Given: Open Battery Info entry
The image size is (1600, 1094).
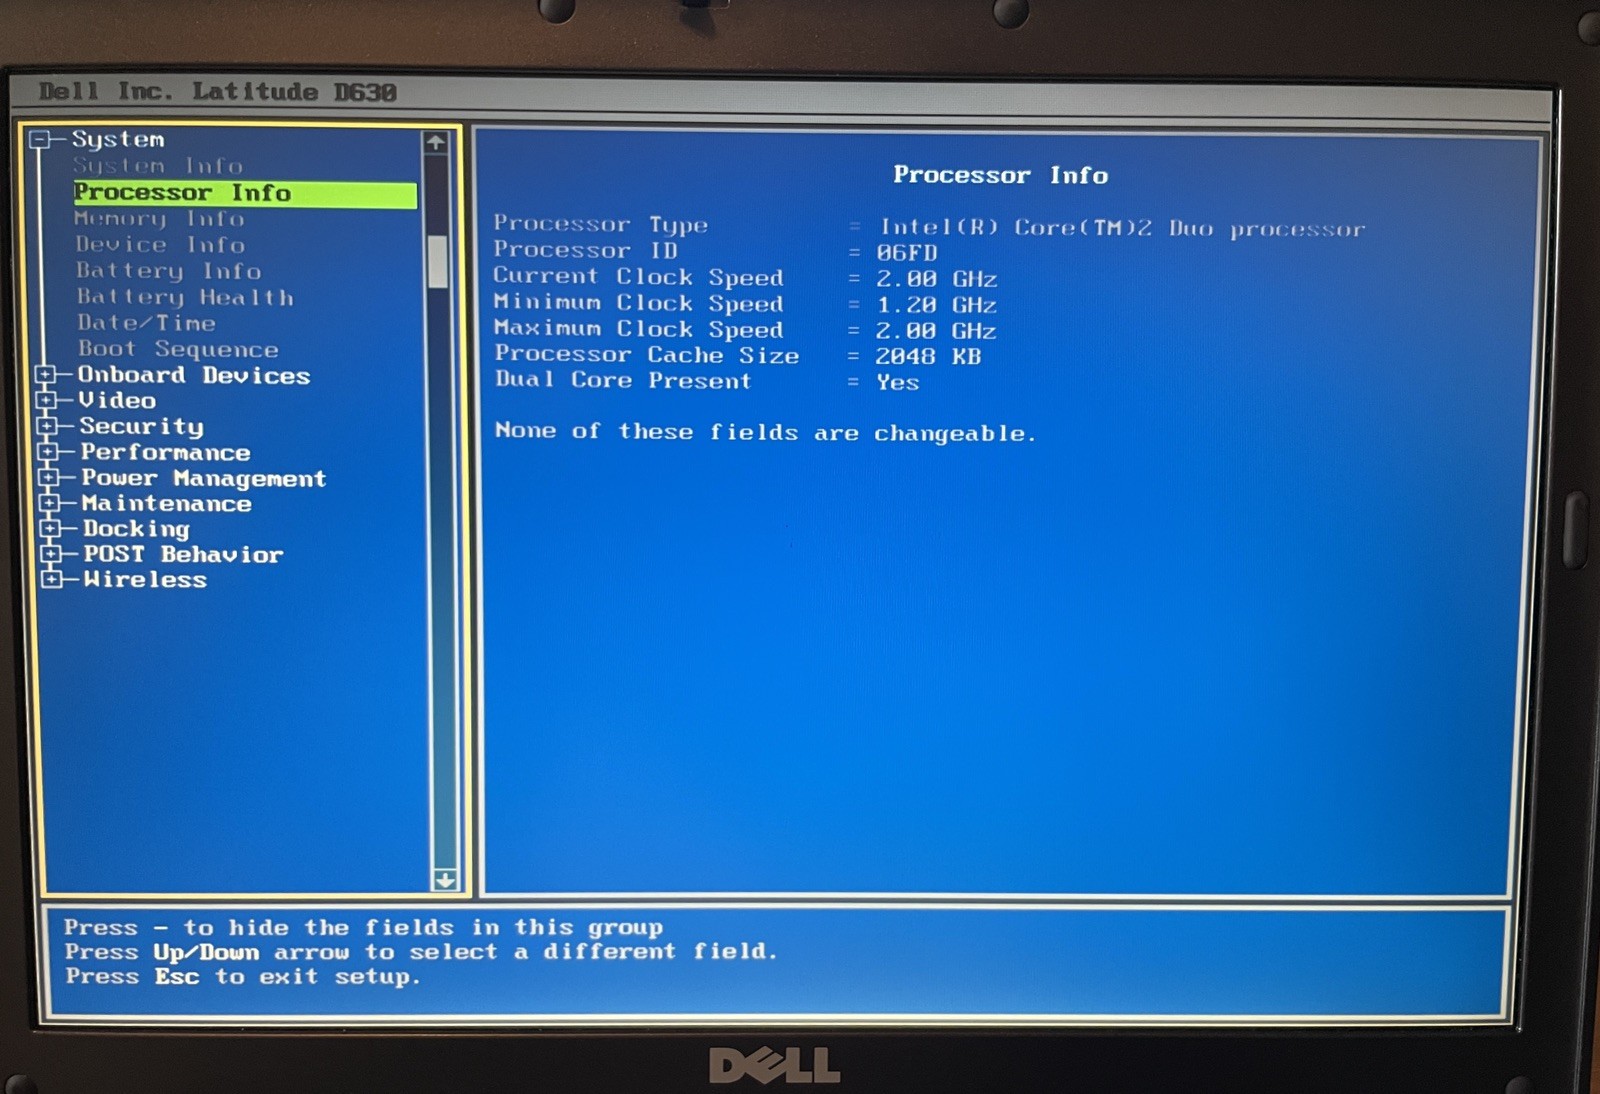Looking at the screenshot, I should tap(168, 271).
